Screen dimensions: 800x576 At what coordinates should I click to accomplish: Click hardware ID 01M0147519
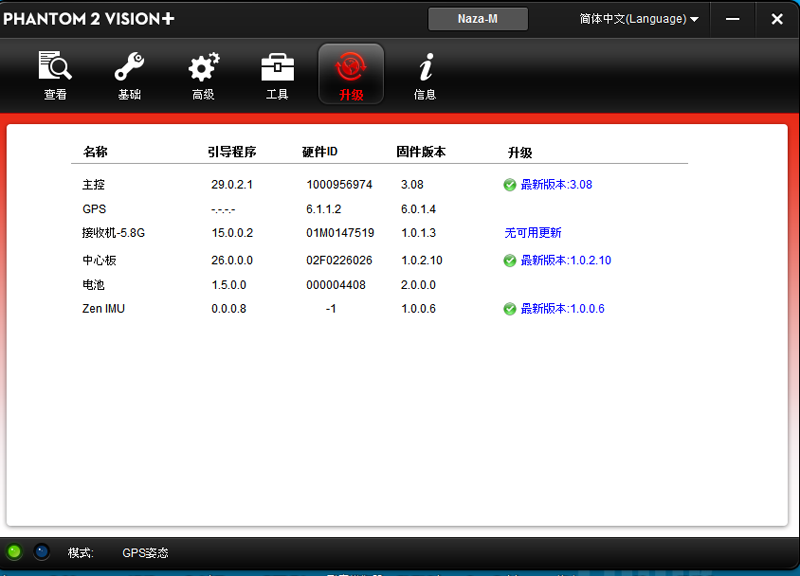pyautogui.click(x=340, y=233)
